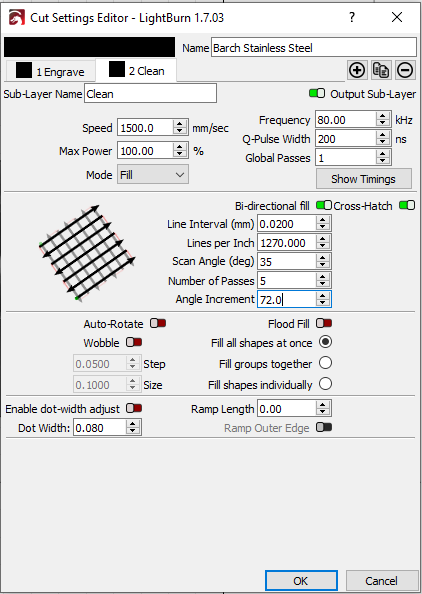Select the 2 Clean tab
Viewport: 422px width, 594px height.
click(136, 71)
